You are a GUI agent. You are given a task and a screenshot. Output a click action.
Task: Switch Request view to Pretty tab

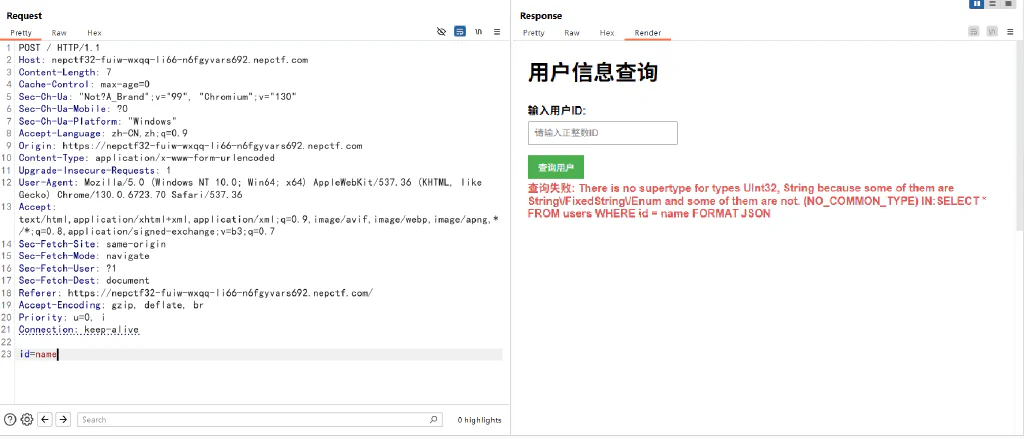point(21,33)
